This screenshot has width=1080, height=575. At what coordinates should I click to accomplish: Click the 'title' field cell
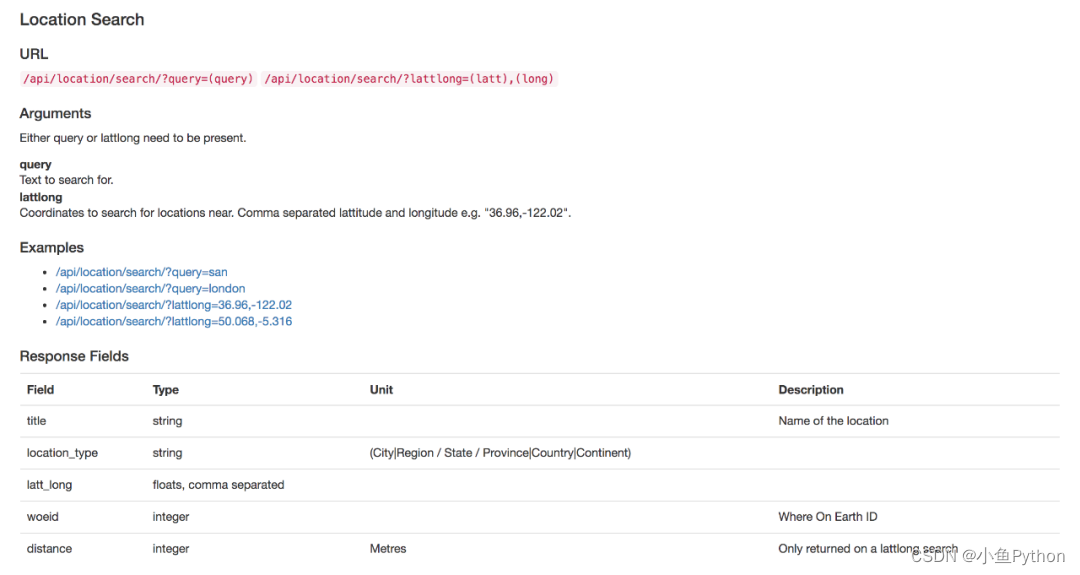[37, 421]
